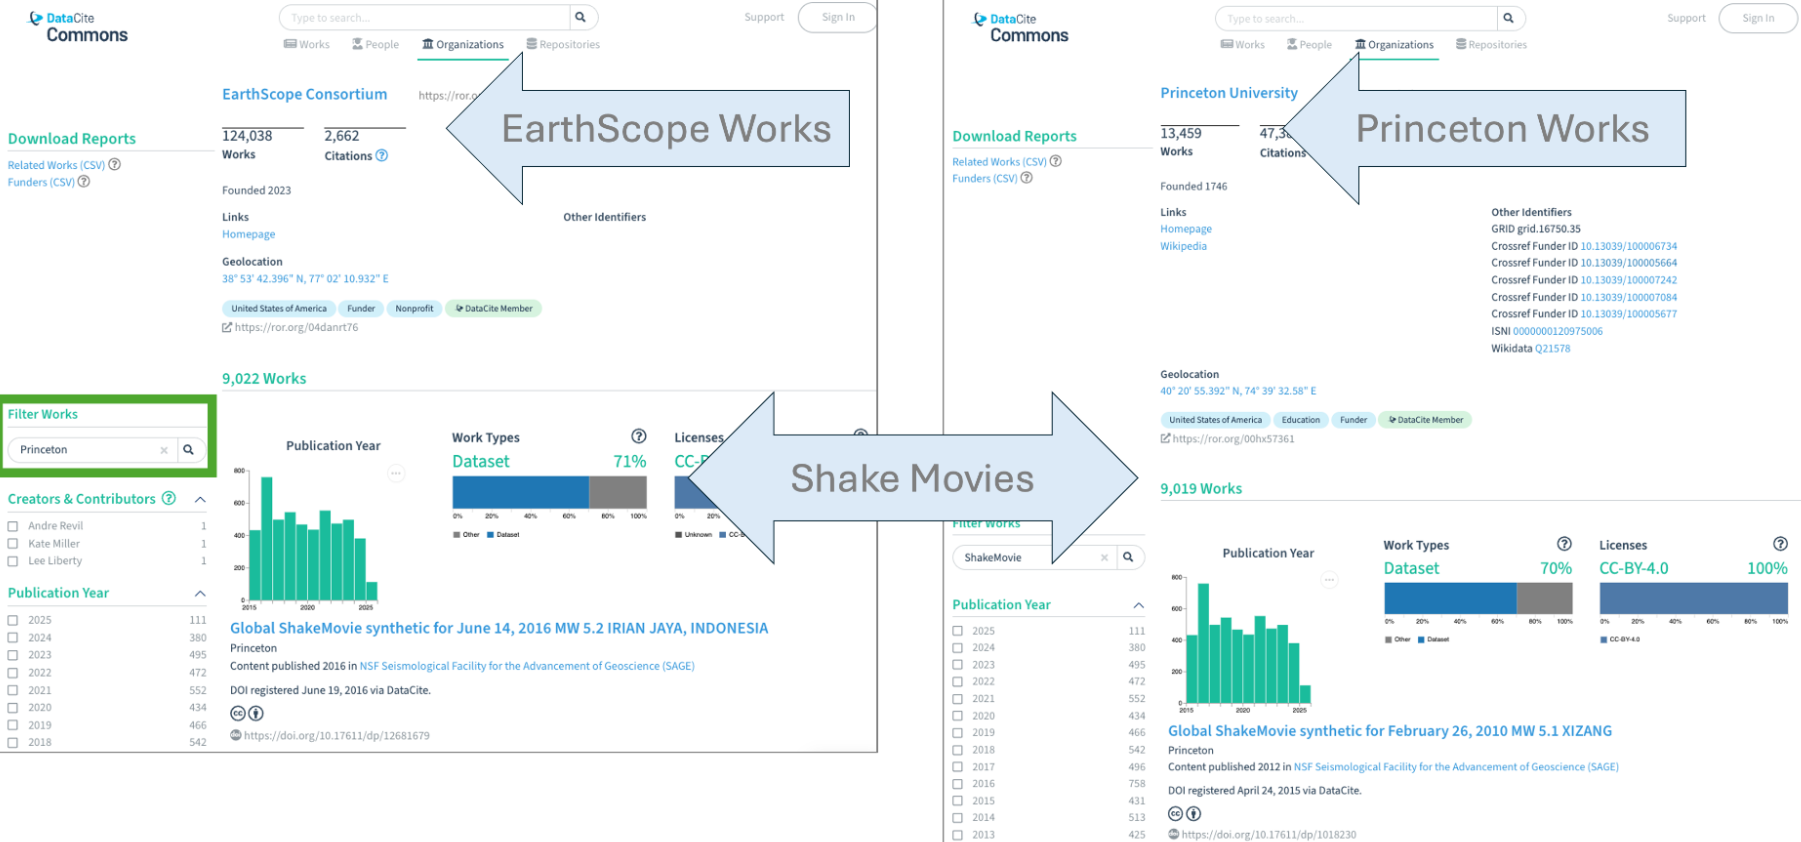Open Licenses help icon in right panel
This screenshot has width=1801, height=842.
point(1780,544)
